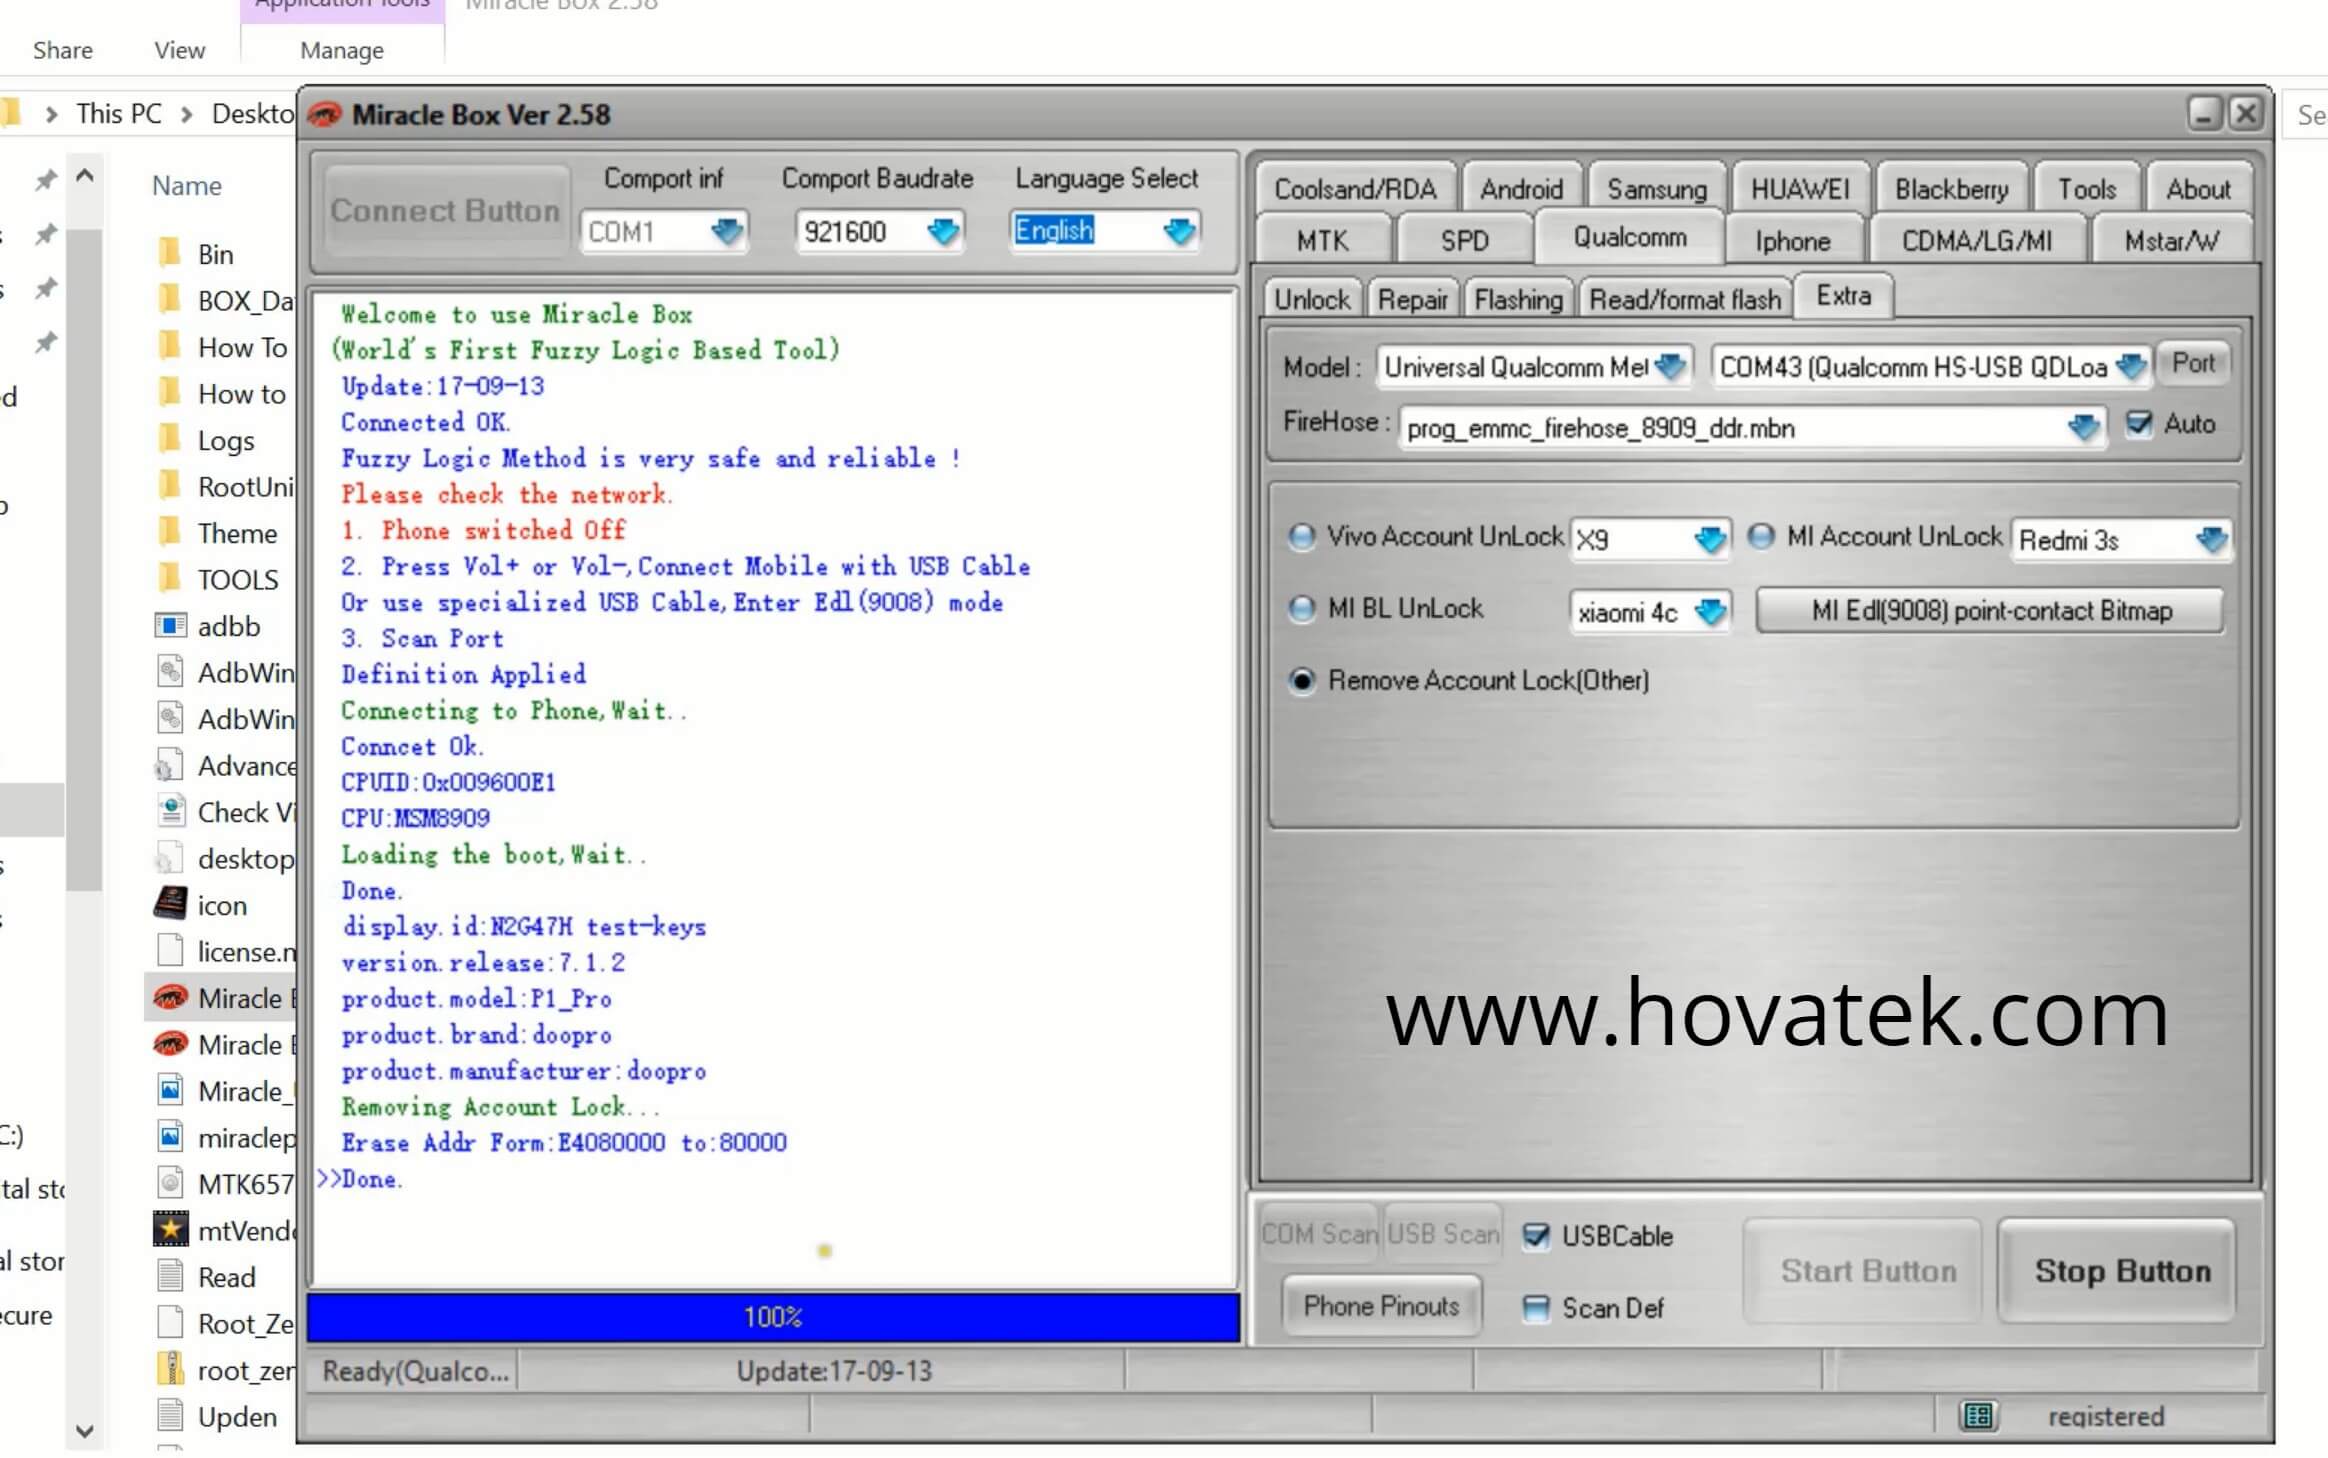Open the Read/format flash sub-tab
The height and width of the screenshot is (1458, 2328).
[1684, 299]
